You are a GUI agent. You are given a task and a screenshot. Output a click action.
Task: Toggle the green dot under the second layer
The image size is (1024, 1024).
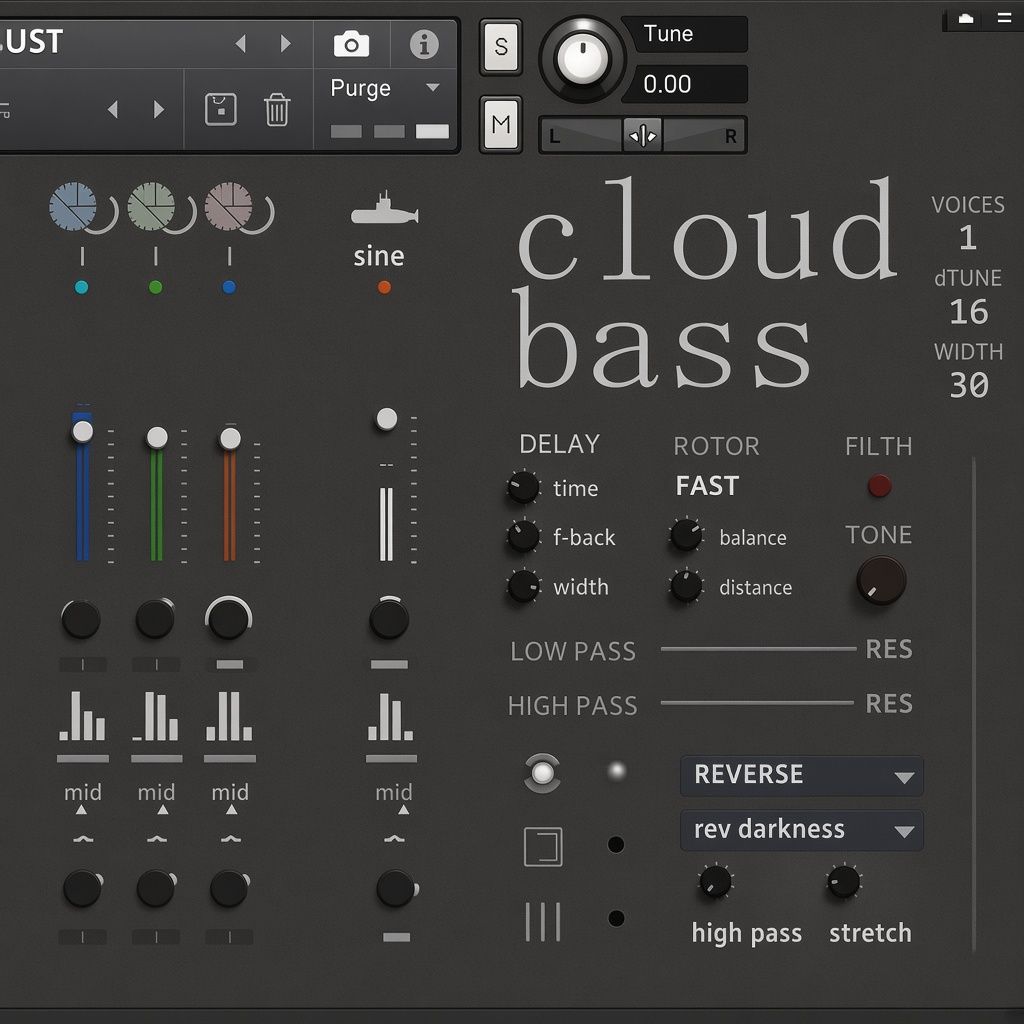(155, 287)
